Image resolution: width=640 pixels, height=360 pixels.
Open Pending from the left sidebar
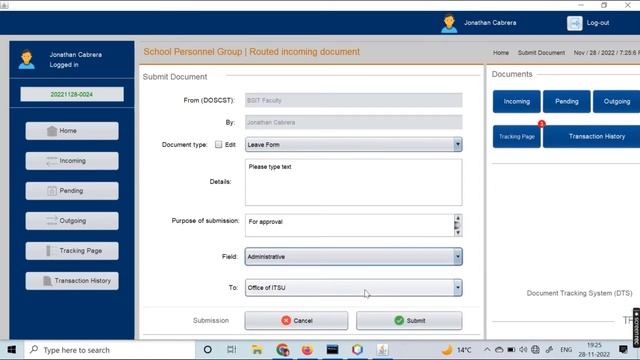point(72,191)
